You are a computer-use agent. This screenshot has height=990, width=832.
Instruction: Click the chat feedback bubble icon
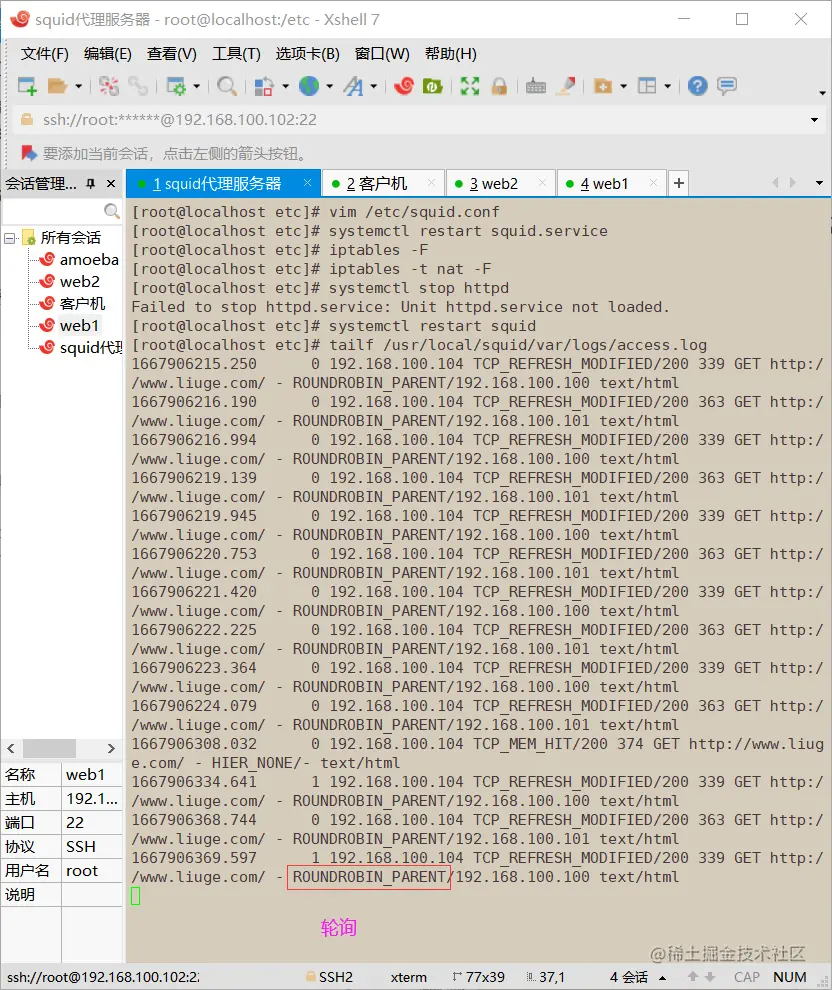[727, 86]
